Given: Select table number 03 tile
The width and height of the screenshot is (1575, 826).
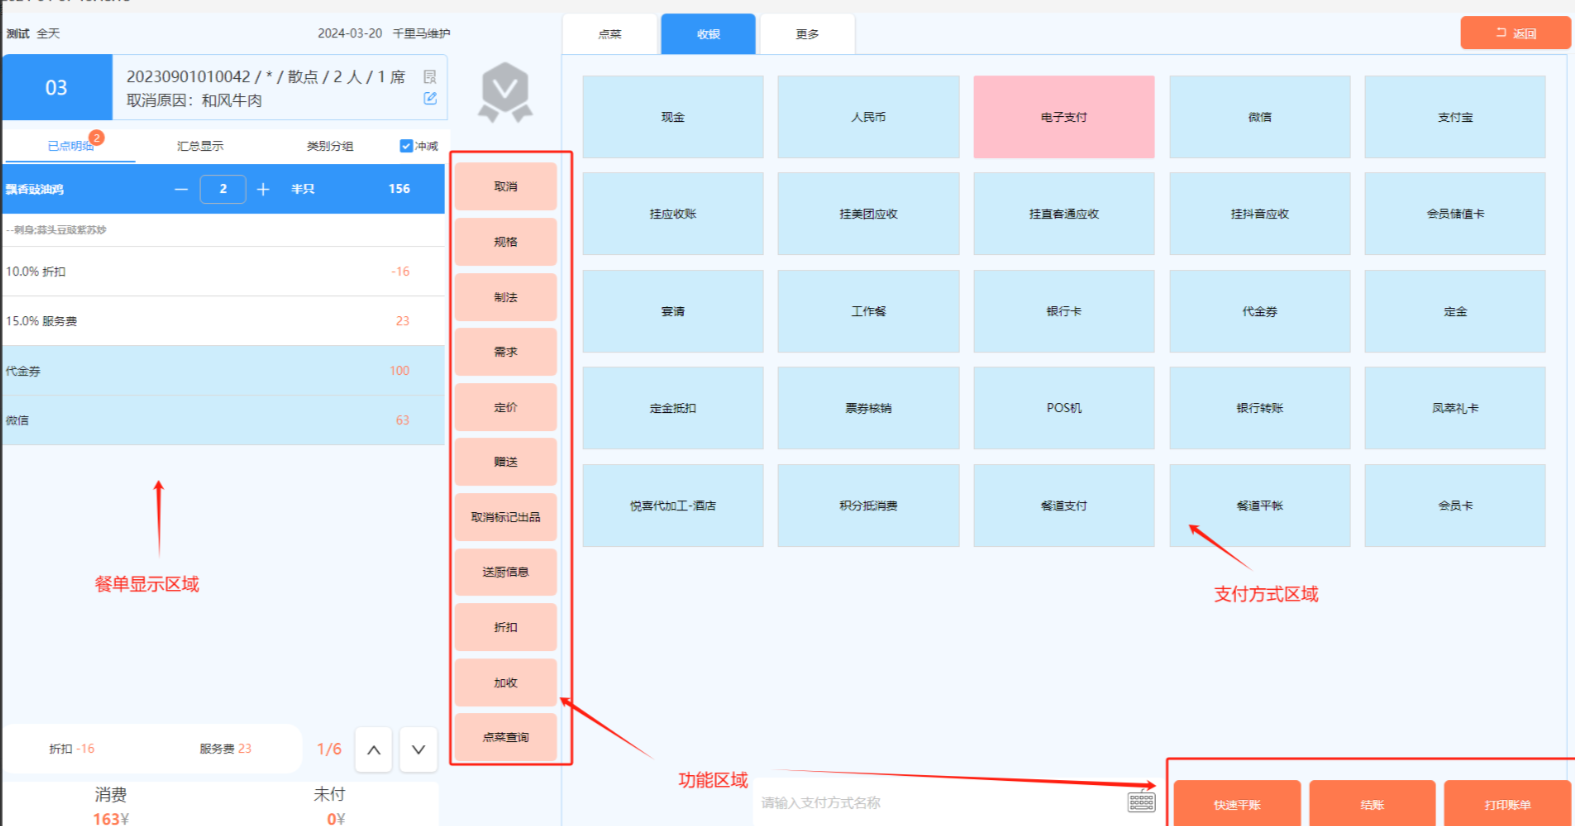Looking at the screenshot, I should coord(57,88).
